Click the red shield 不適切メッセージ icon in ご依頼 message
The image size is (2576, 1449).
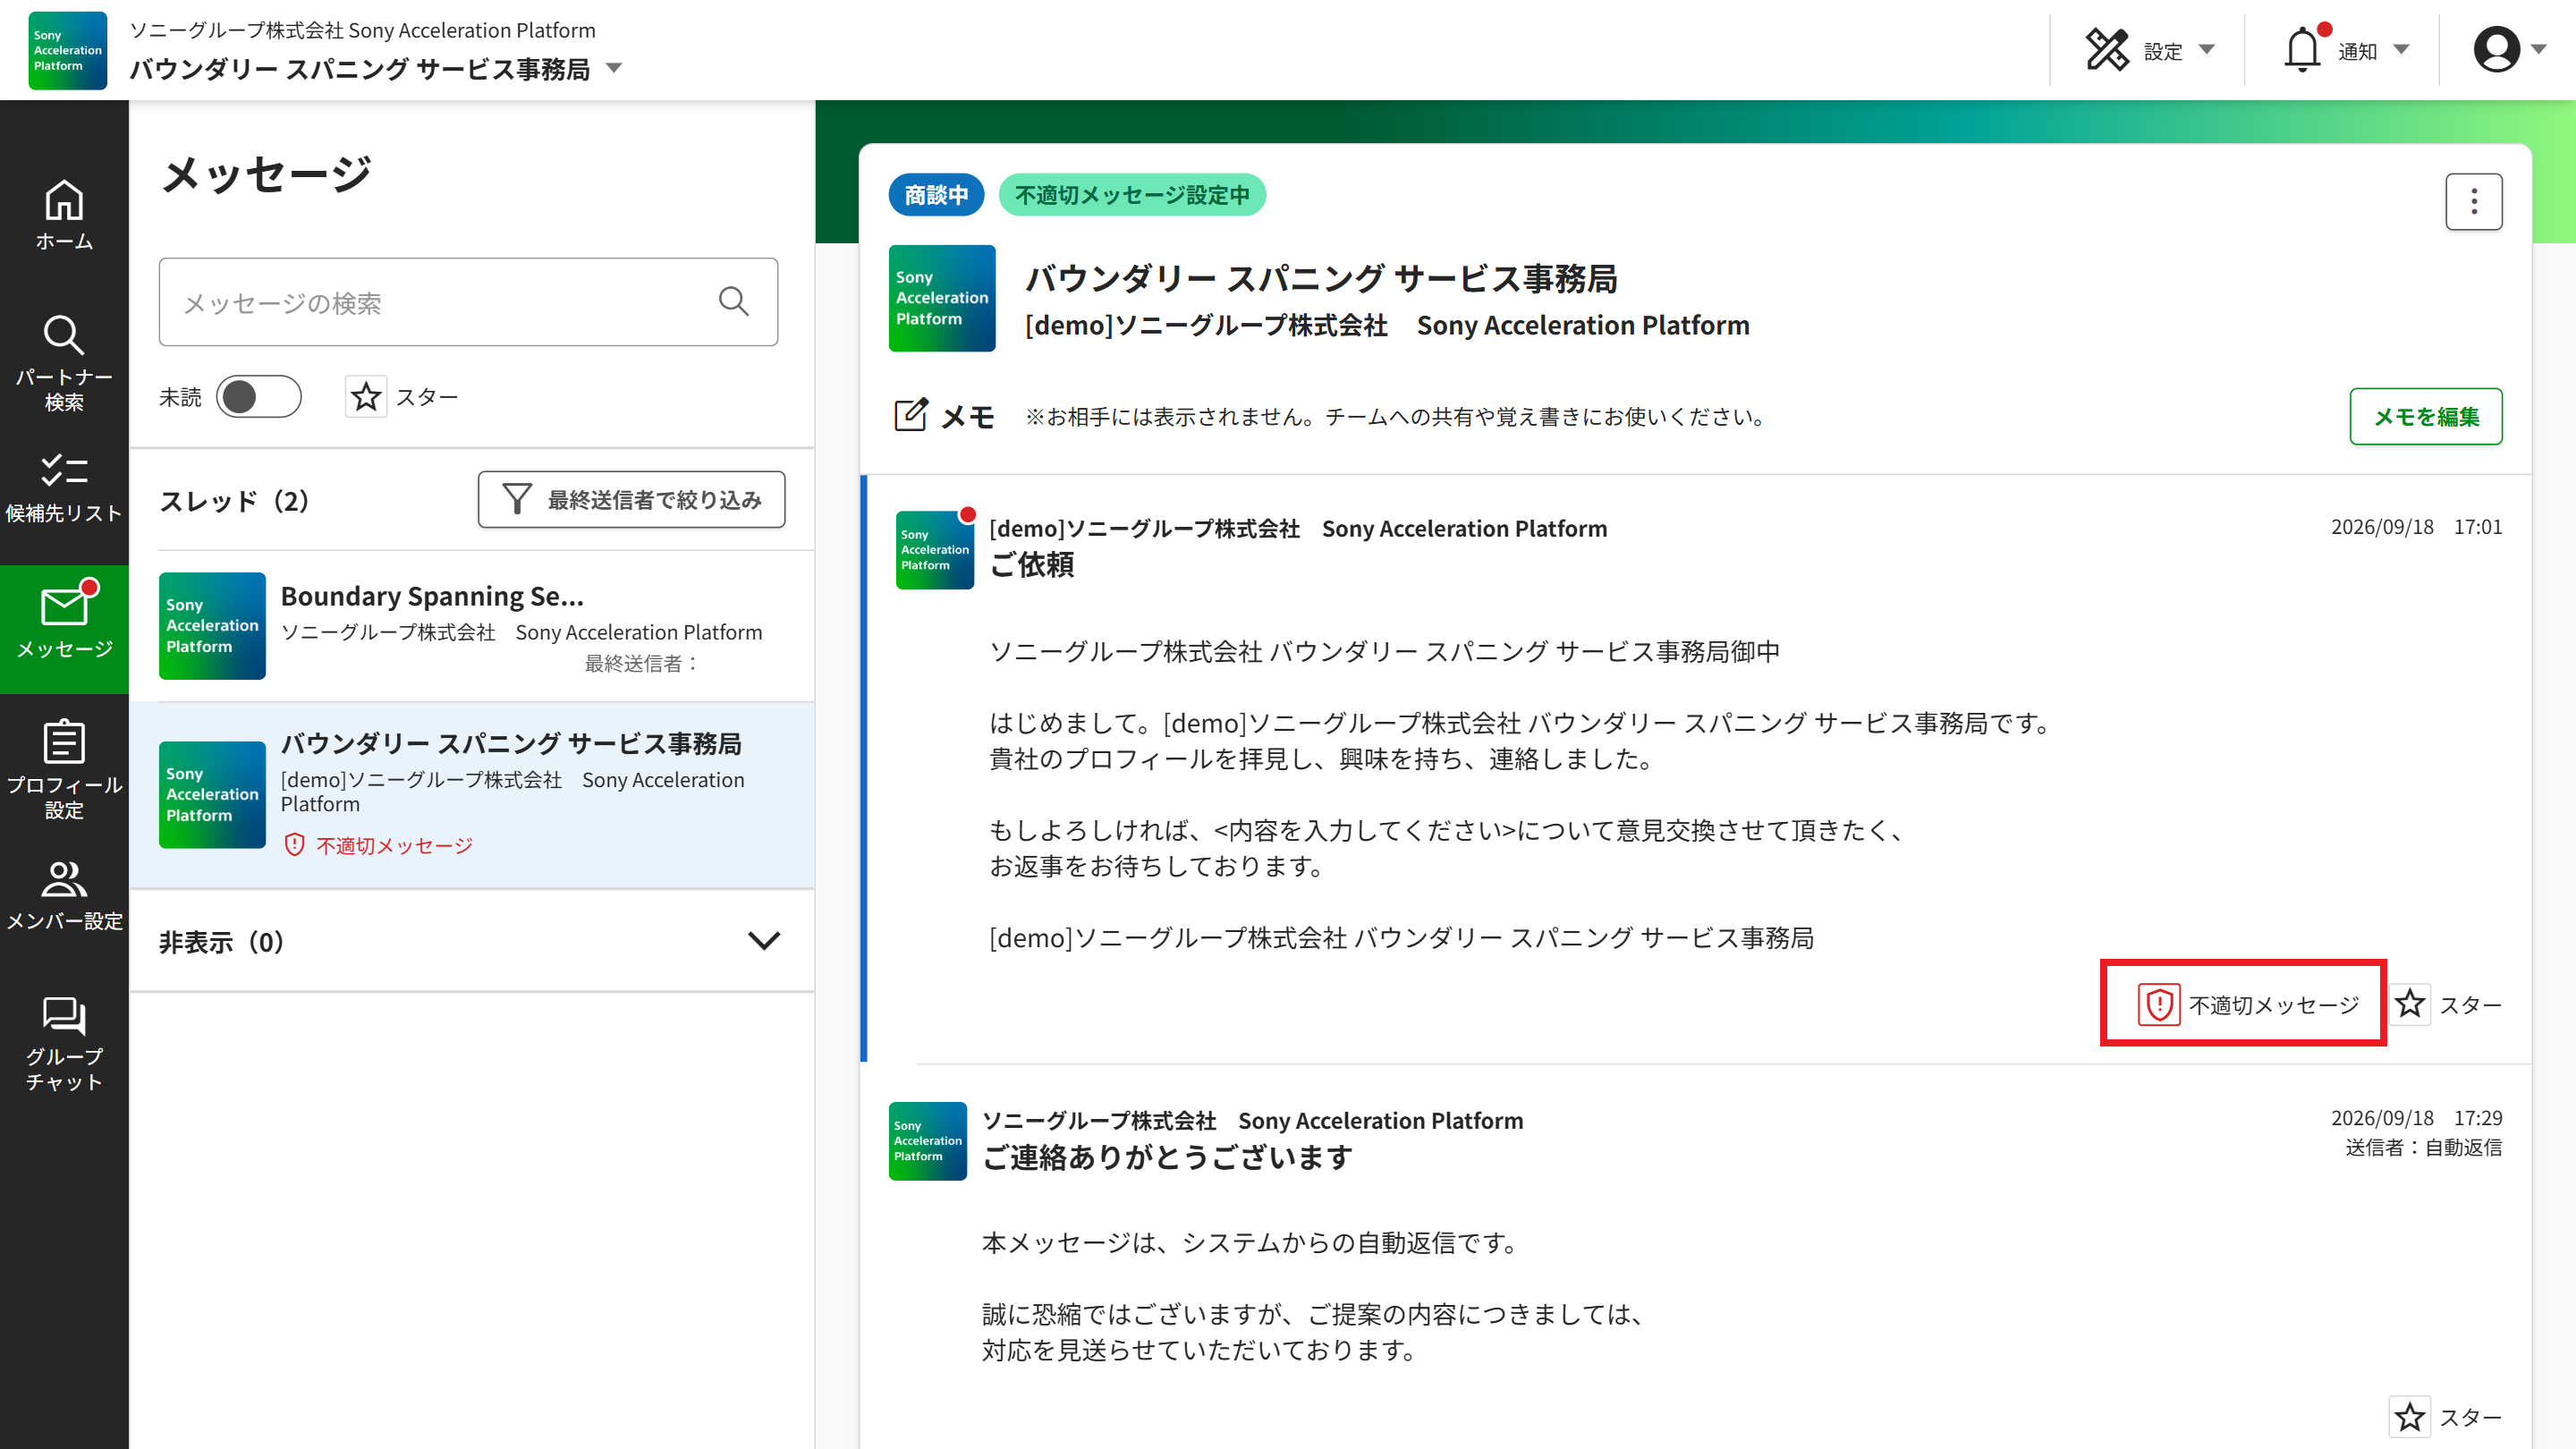(2159, 1004)
